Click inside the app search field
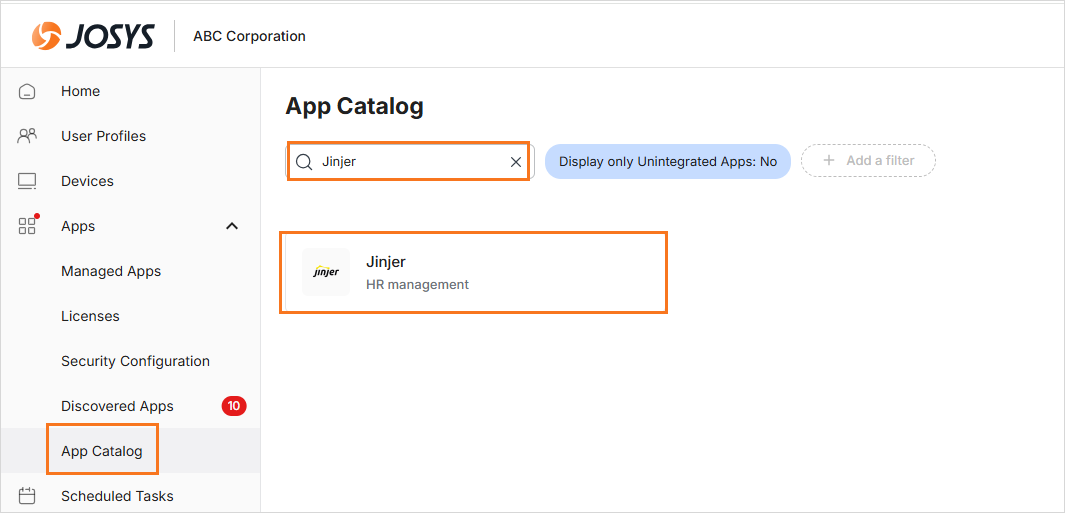 point(409,162)
